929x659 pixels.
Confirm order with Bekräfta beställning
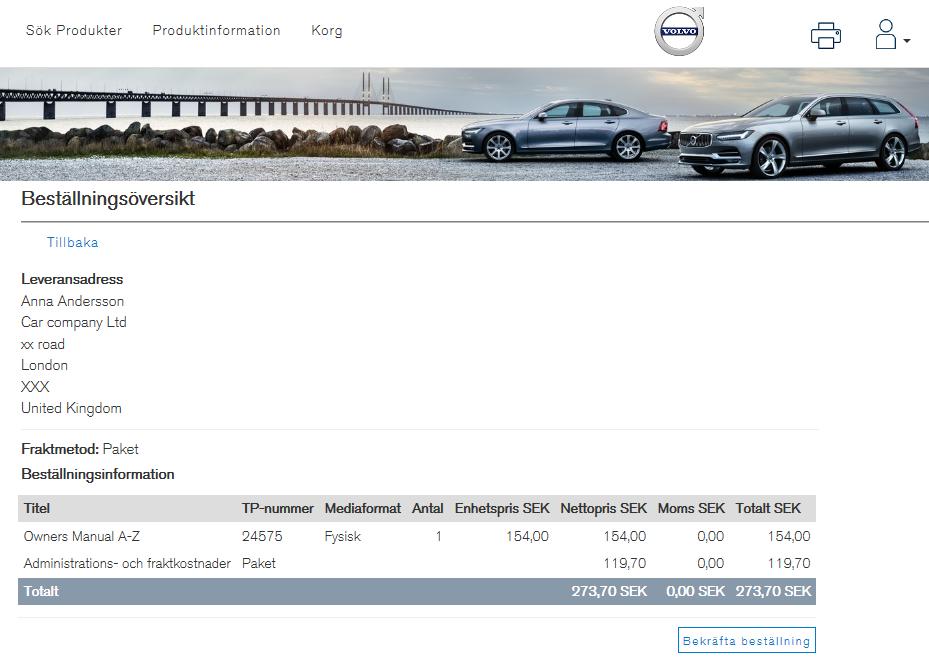click(747, 641)
